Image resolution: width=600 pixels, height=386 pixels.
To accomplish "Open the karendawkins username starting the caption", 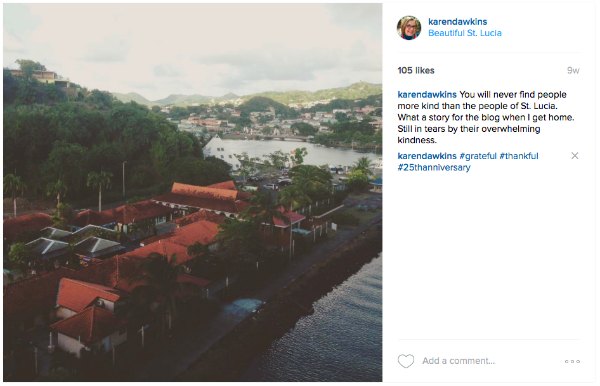I will 427,94.
